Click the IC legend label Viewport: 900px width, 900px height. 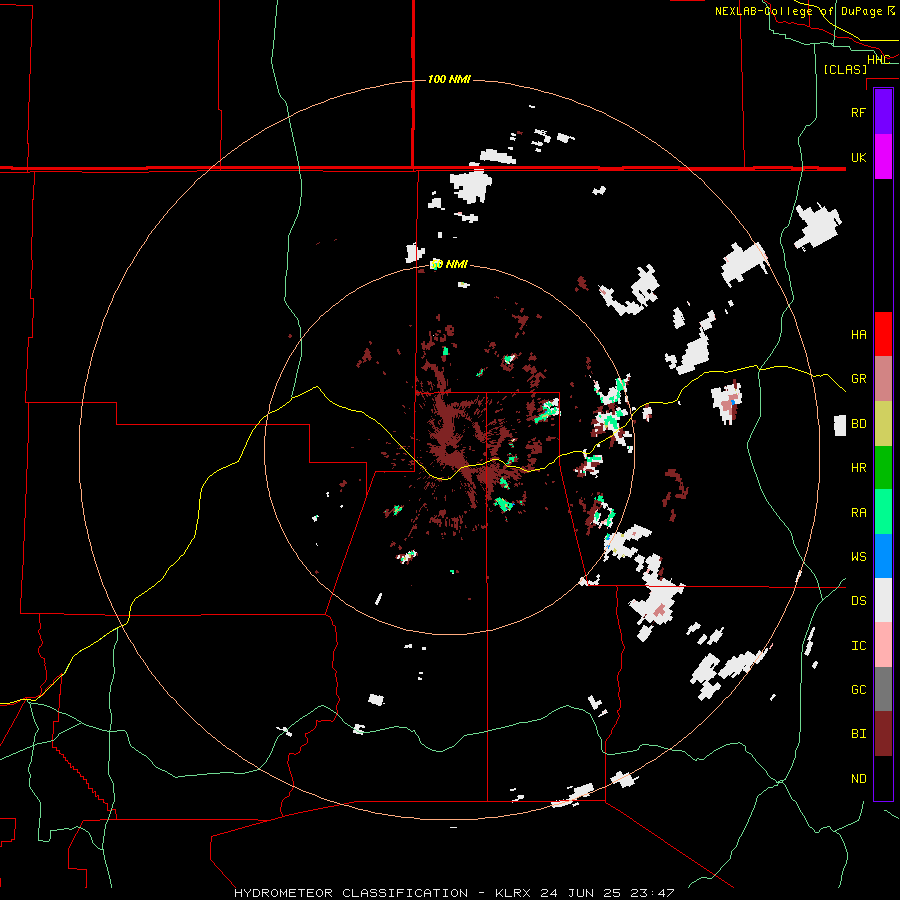858,646
